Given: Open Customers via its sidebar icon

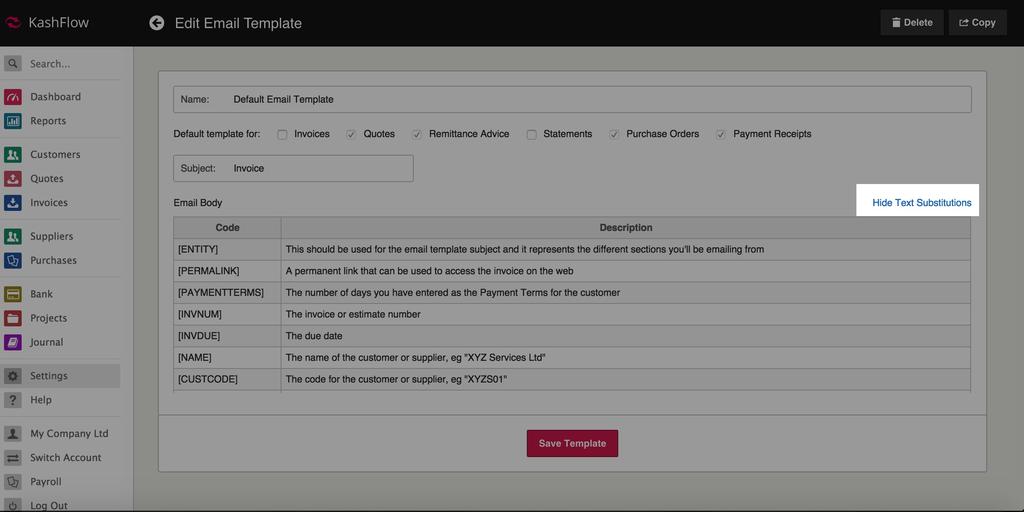Looking at the screenshot, I should [13, 155].
